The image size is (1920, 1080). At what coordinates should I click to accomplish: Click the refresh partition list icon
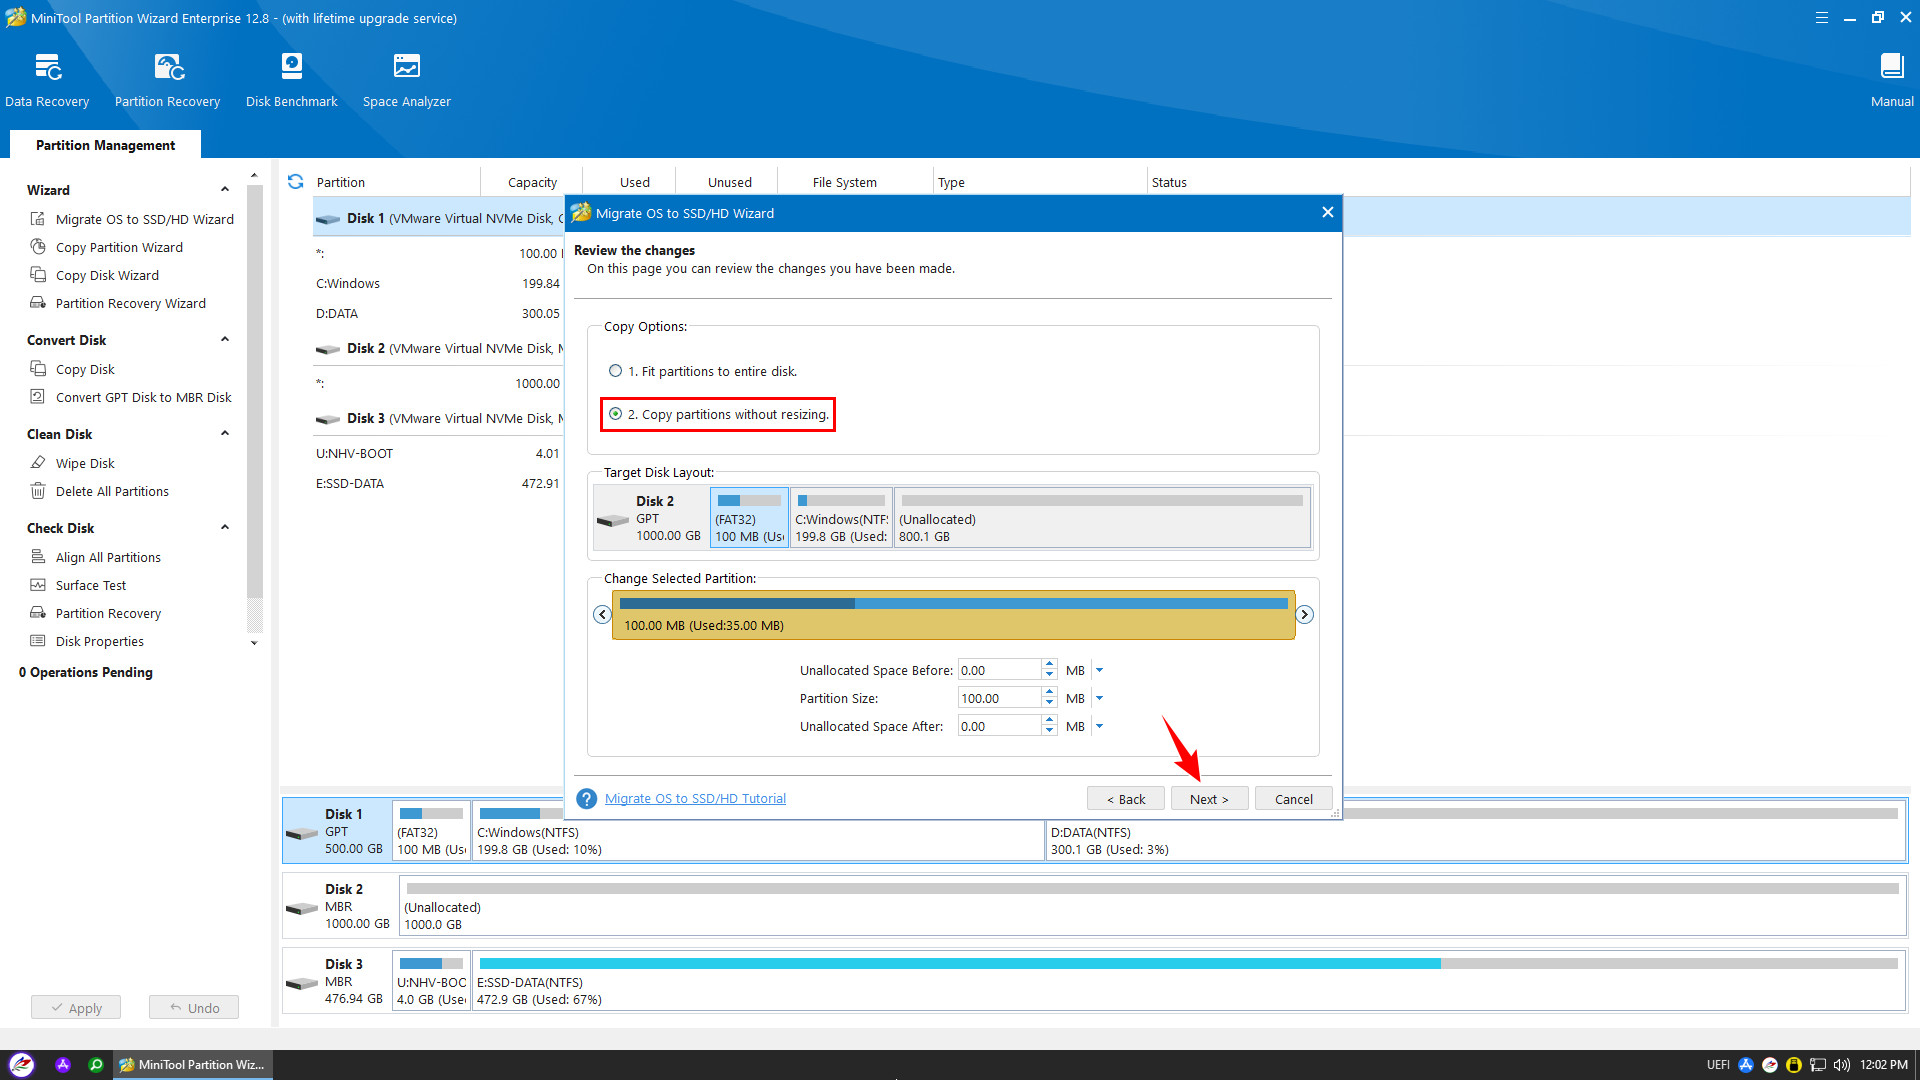pyautogui.click(x=295, y=182)
